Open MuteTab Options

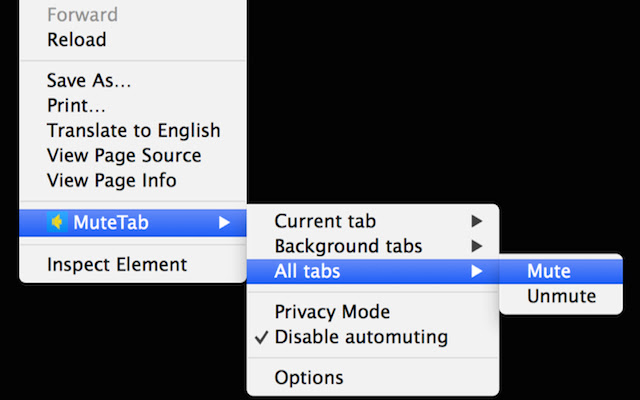(x=309, y=378)
